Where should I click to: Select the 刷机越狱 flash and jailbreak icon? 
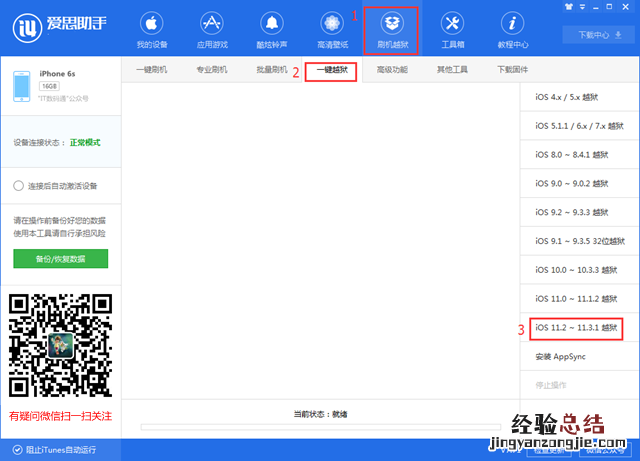coord(392,30)
